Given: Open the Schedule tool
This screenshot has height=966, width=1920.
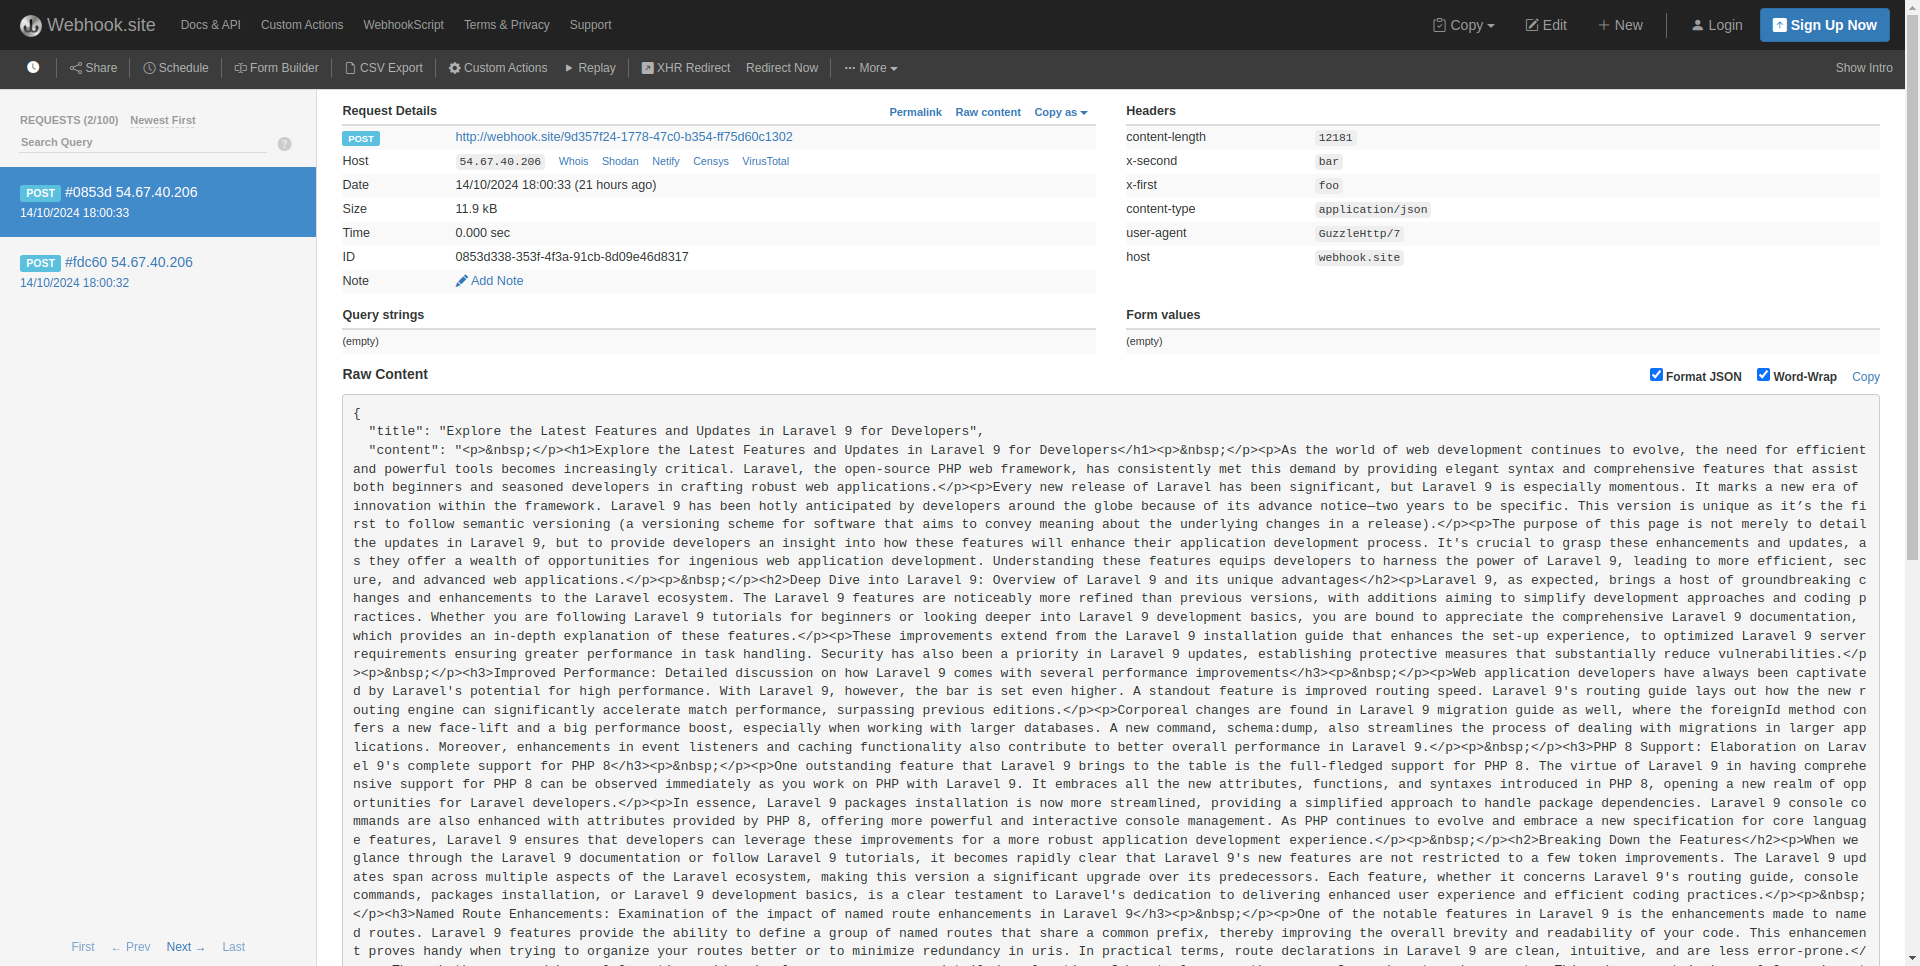Looking at the screenshot, I should tap(176, 68).
